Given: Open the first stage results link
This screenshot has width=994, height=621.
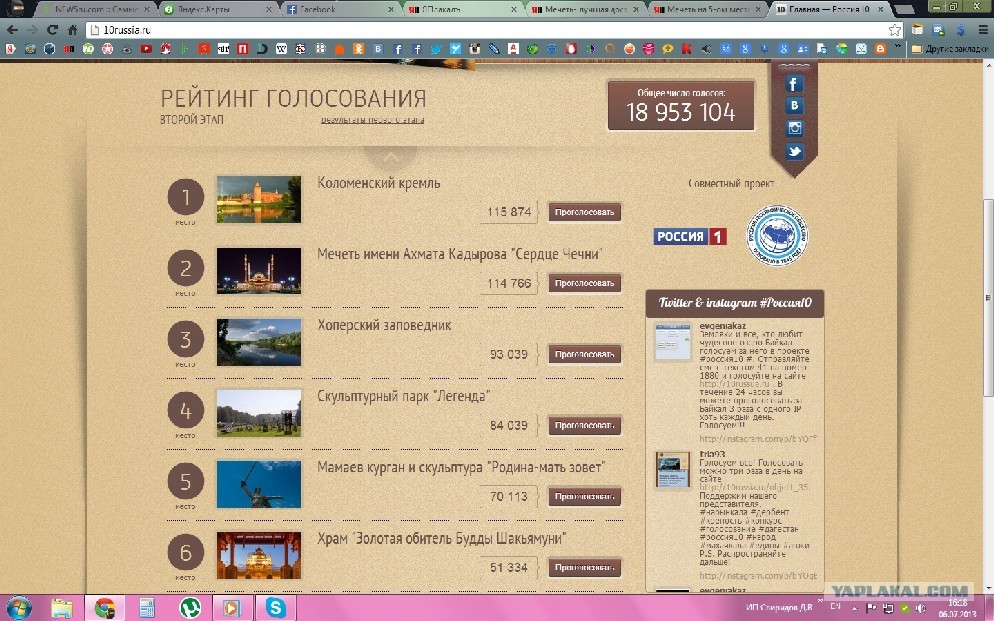Looking at the screenshot, I should [x=372, y=120].
